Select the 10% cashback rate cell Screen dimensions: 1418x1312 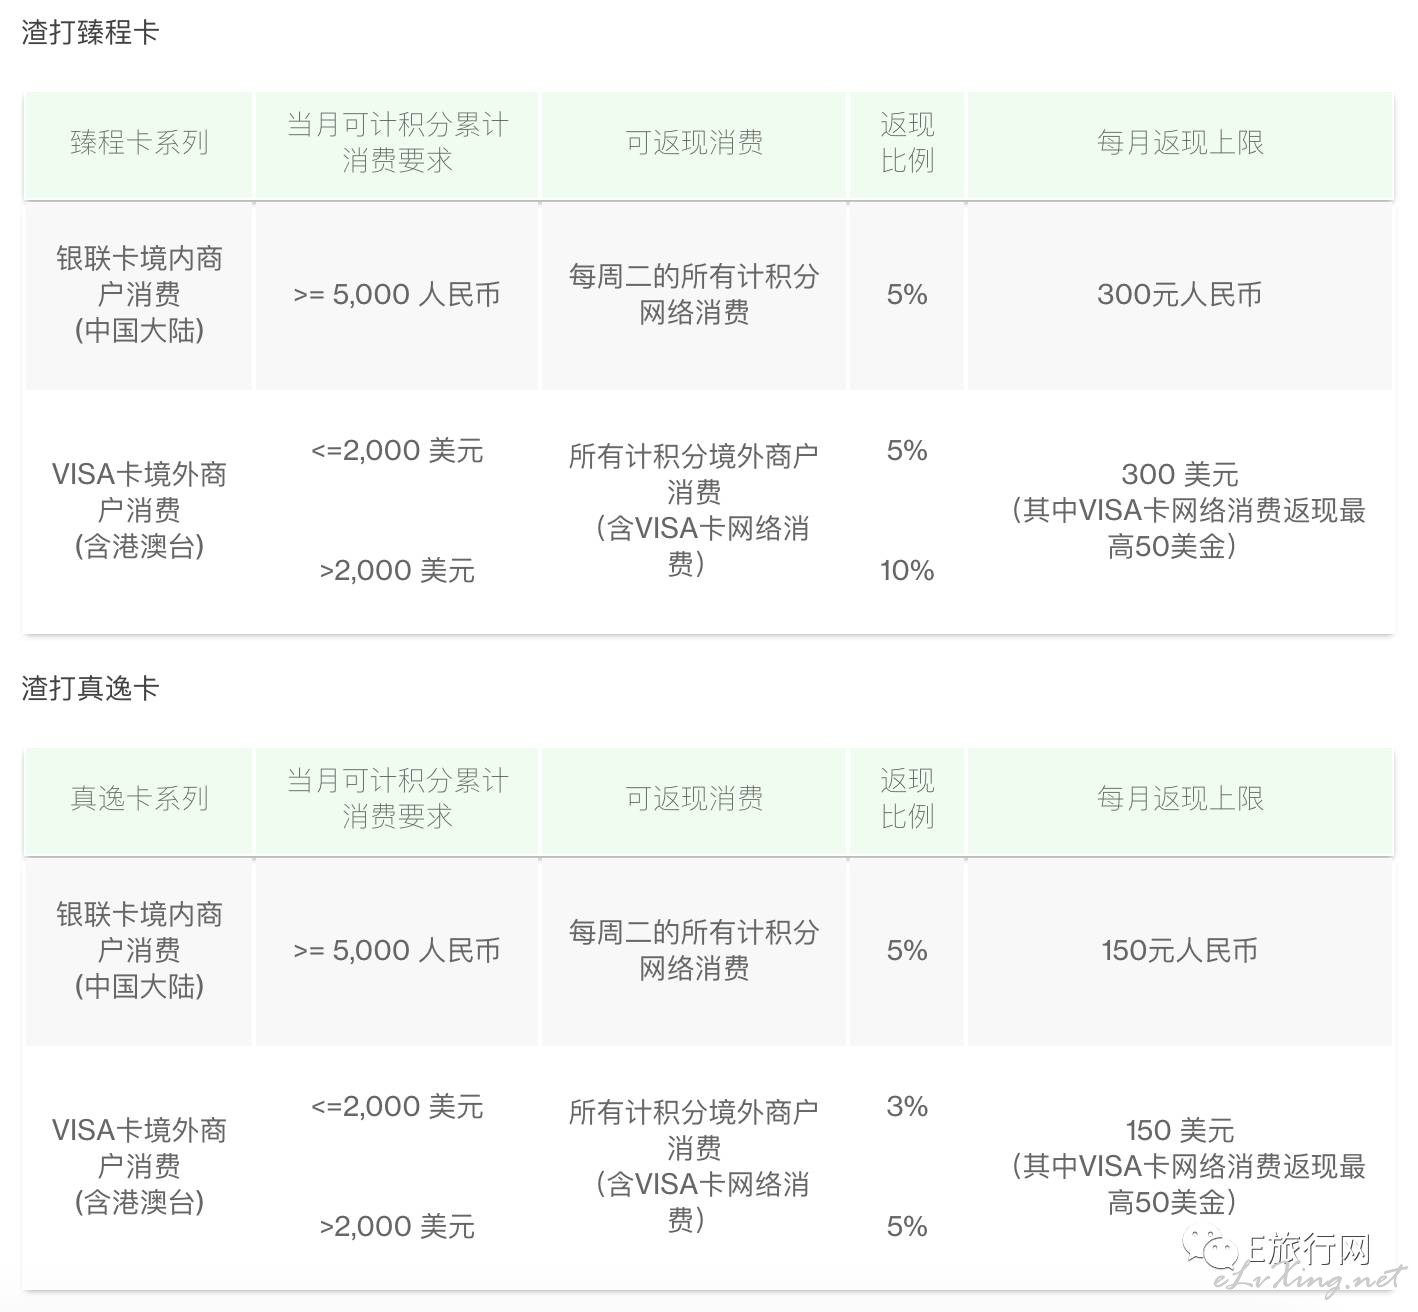tap(907, 571)
